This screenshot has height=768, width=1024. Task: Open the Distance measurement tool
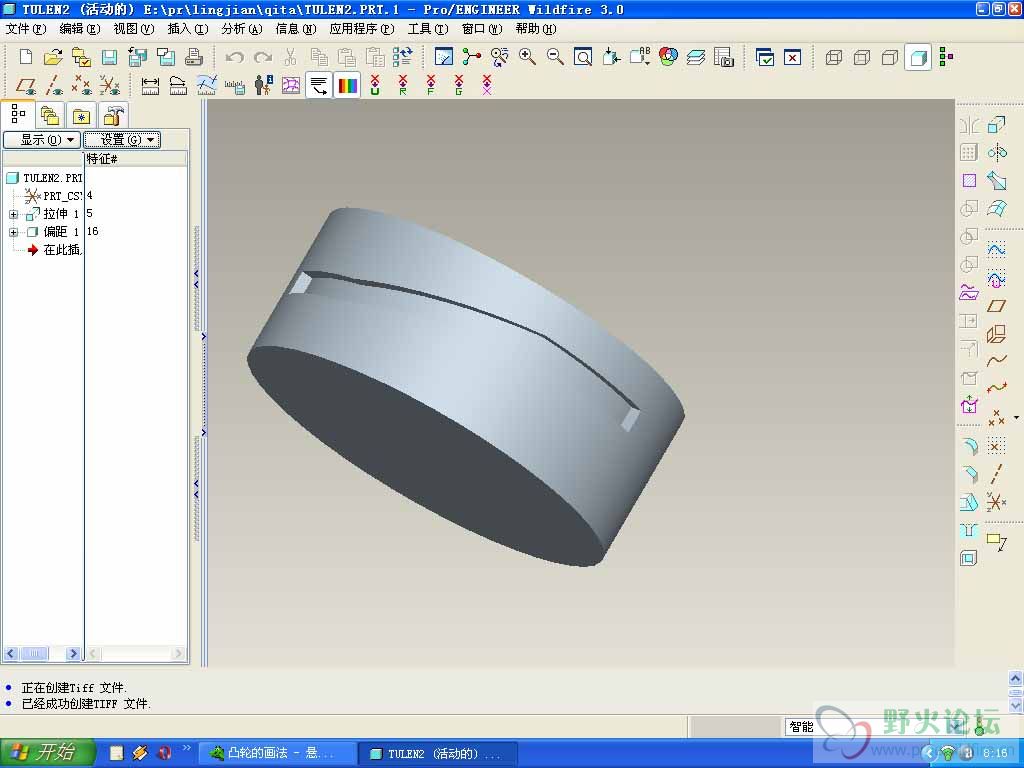tap(150, 86)
